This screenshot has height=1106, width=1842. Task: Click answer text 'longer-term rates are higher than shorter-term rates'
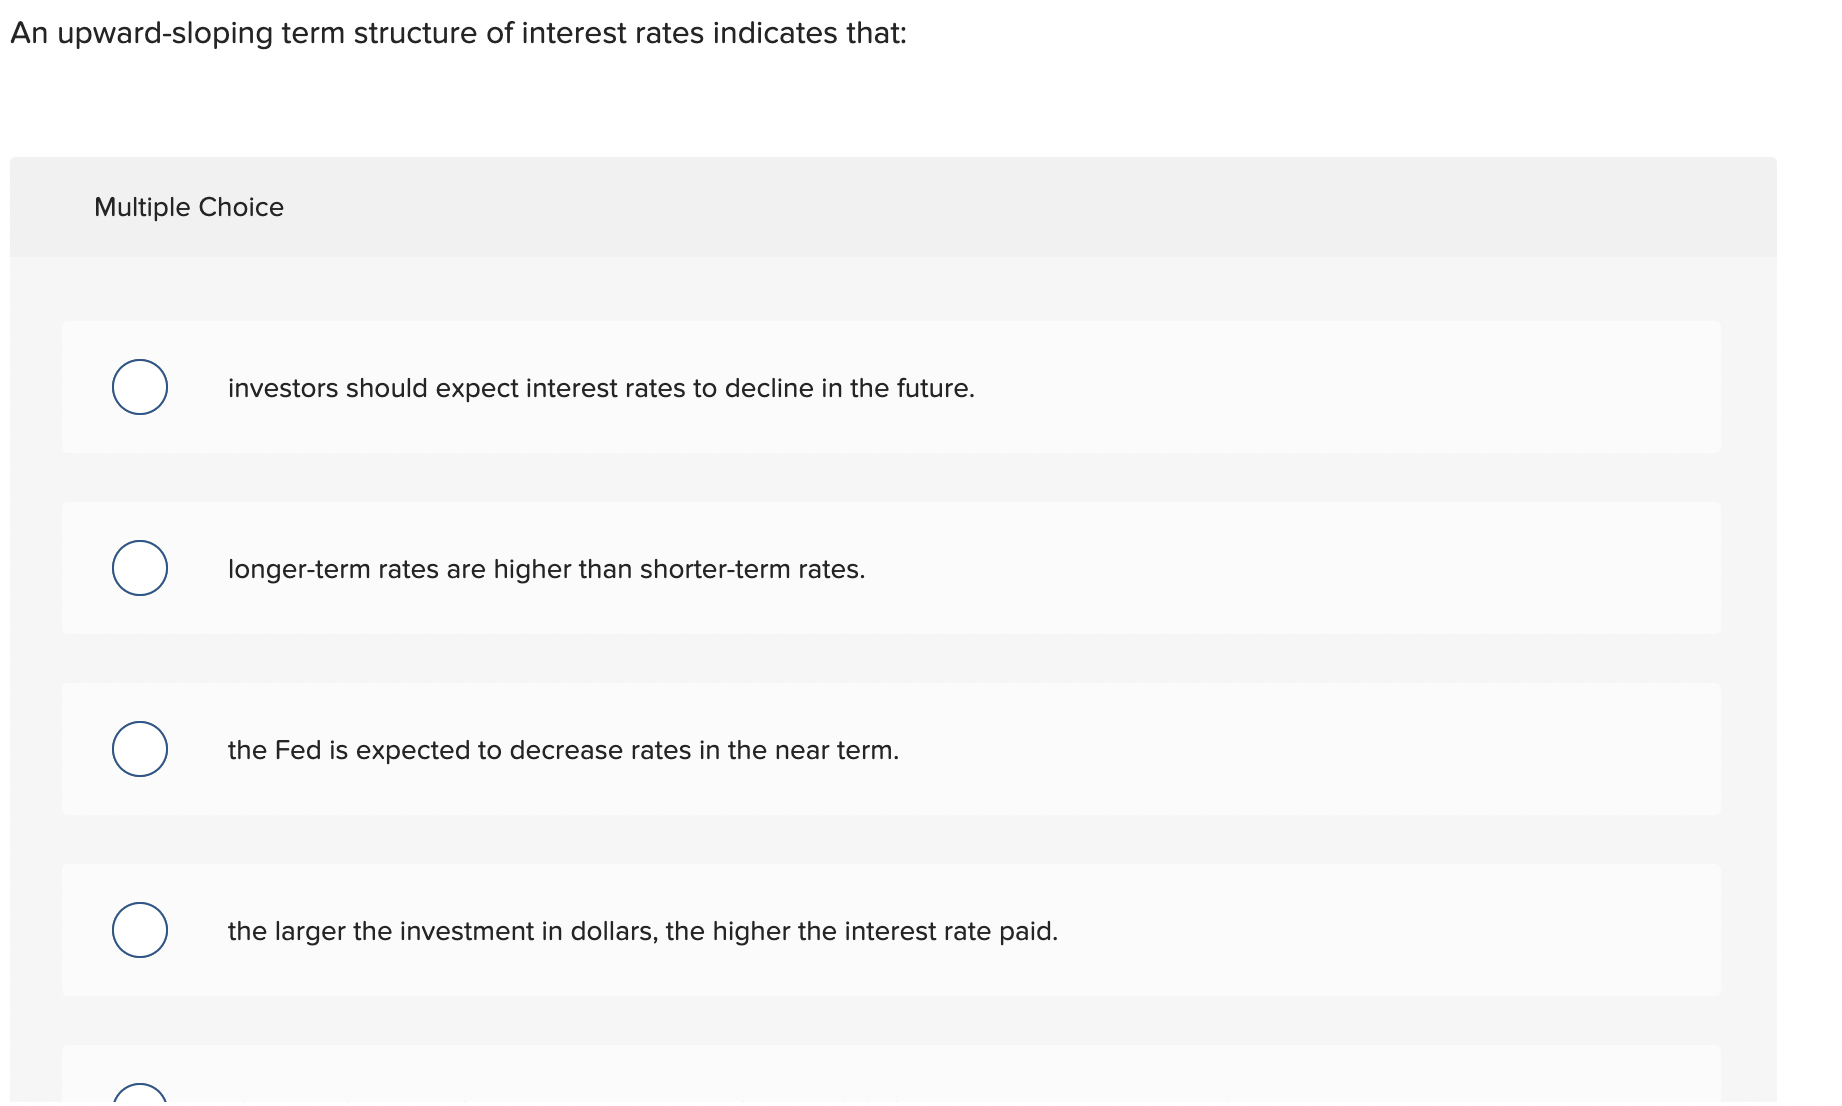[x=546, y=569]
